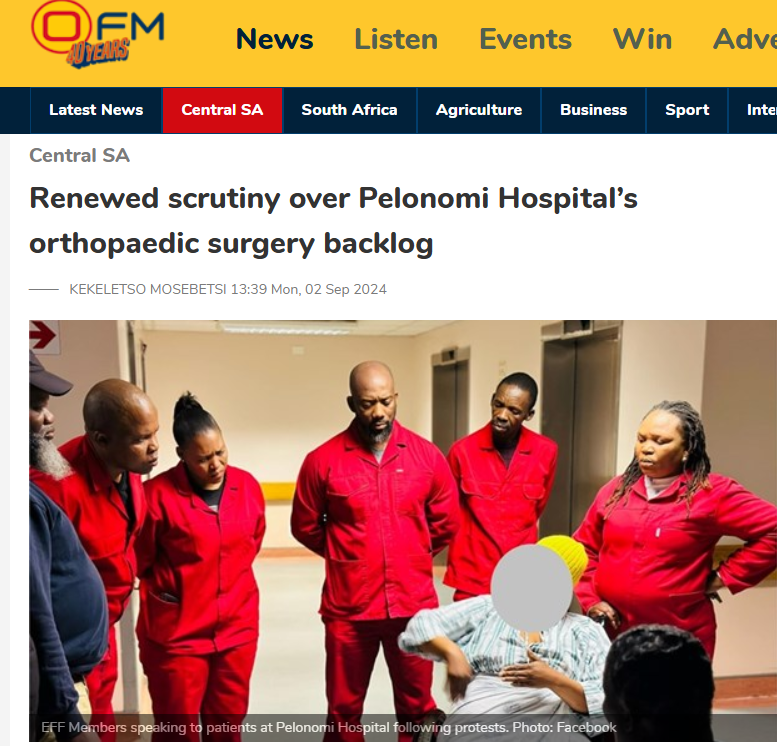Click the Pelonomi Hospital article headline
777x746 pixels.
coord(333,221)
